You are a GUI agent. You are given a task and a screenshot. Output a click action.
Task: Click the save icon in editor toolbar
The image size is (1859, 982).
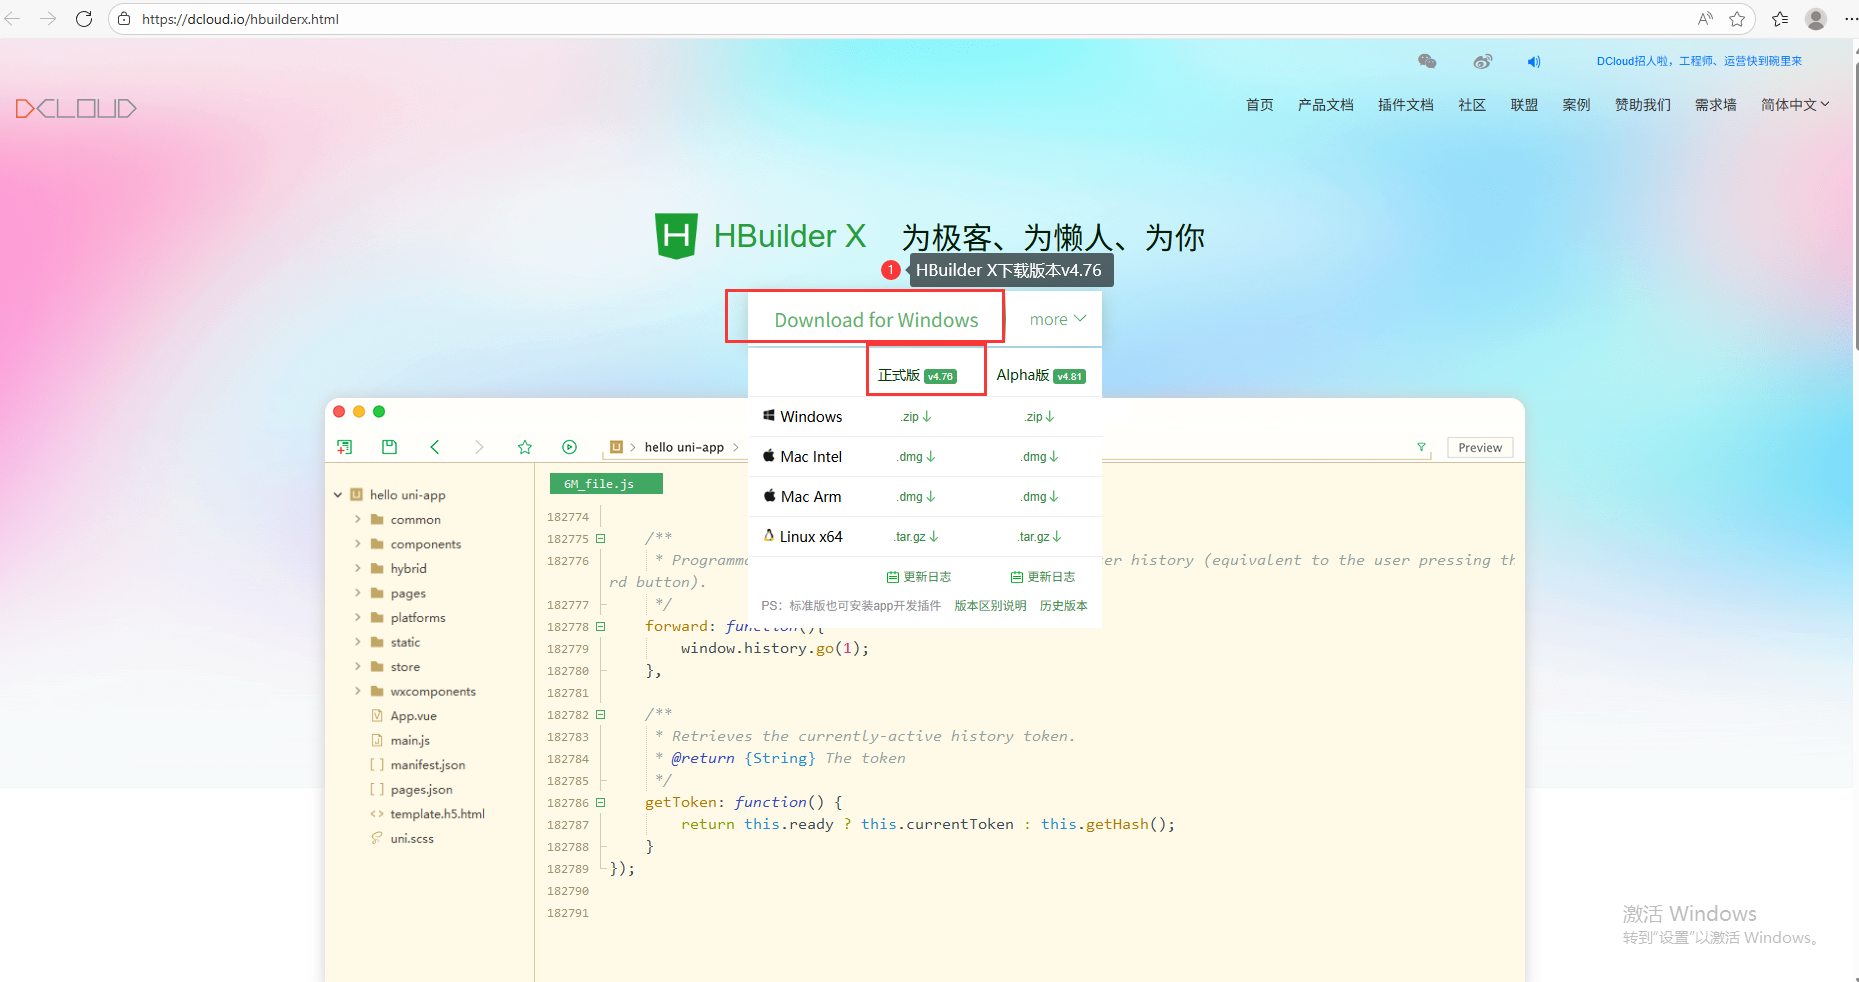click(x=389, y=447)
